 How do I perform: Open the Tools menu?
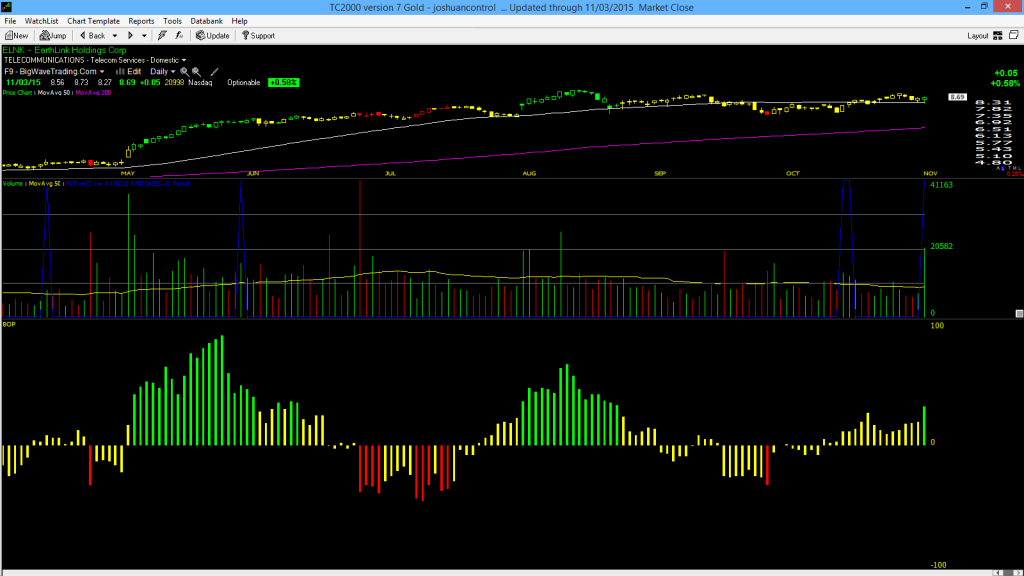click(172, 21)
